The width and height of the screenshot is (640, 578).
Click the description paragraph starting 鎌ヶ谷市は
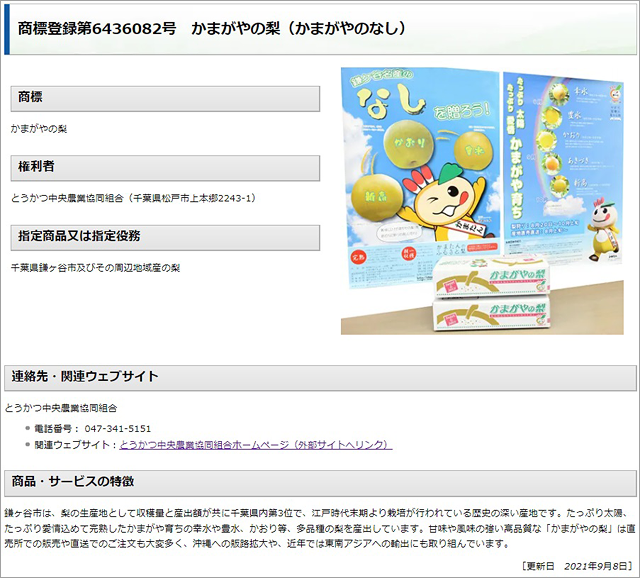(x=320, y=528)
